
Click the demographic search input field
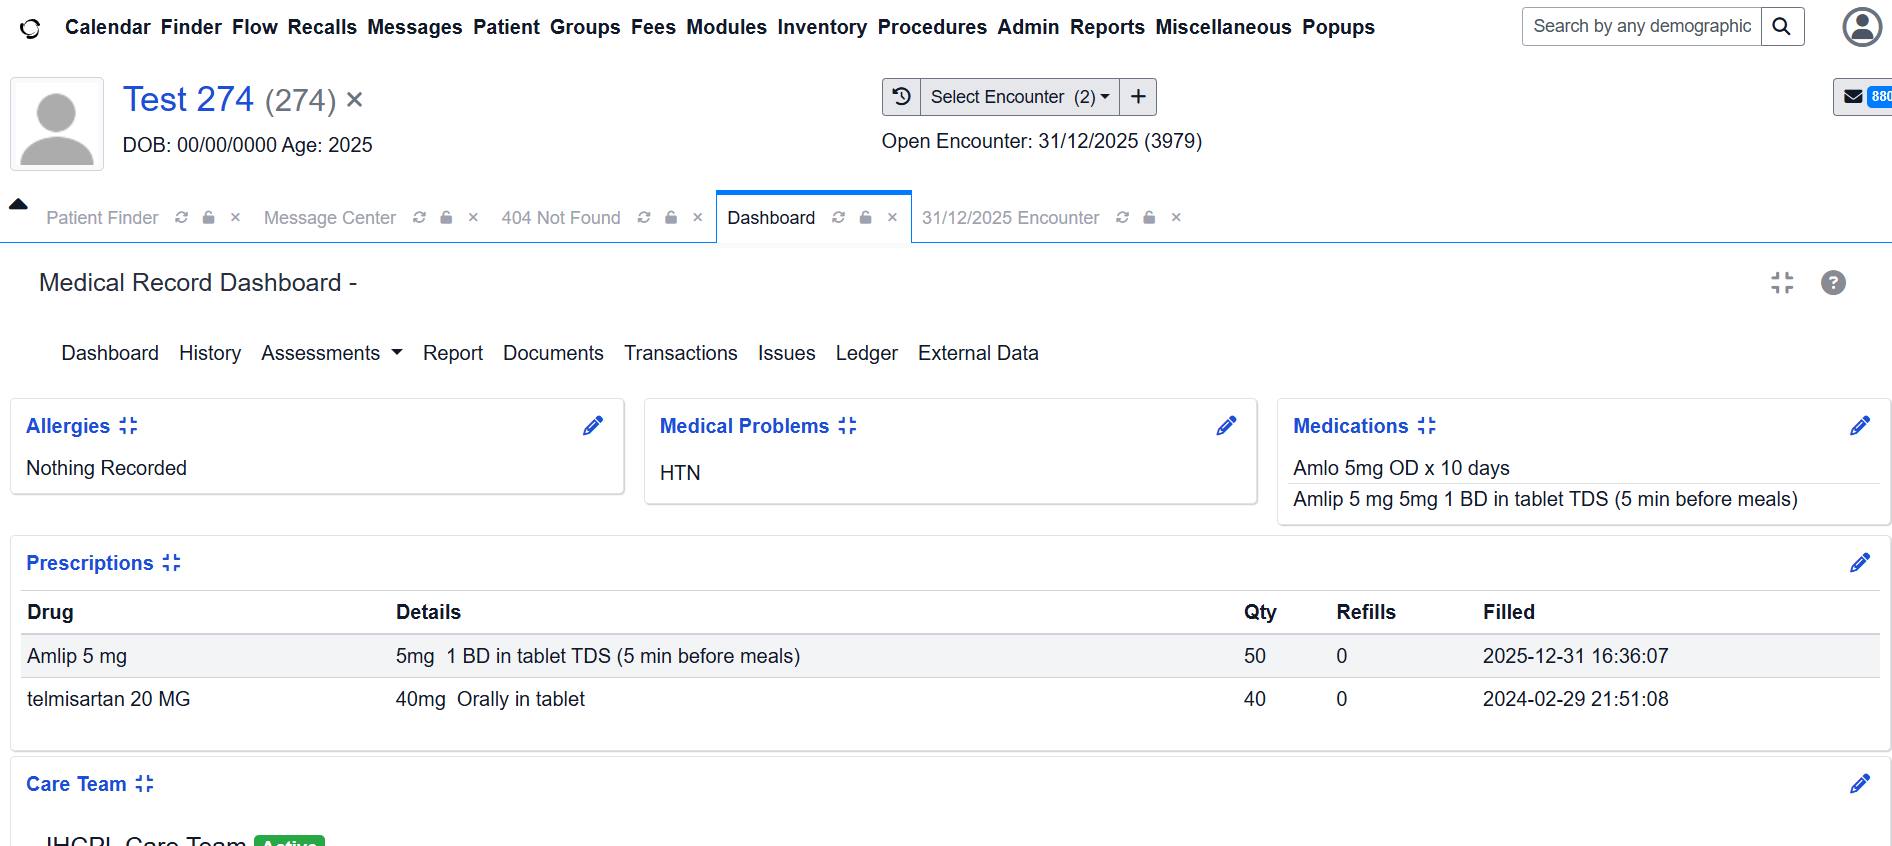point(1641,27)
